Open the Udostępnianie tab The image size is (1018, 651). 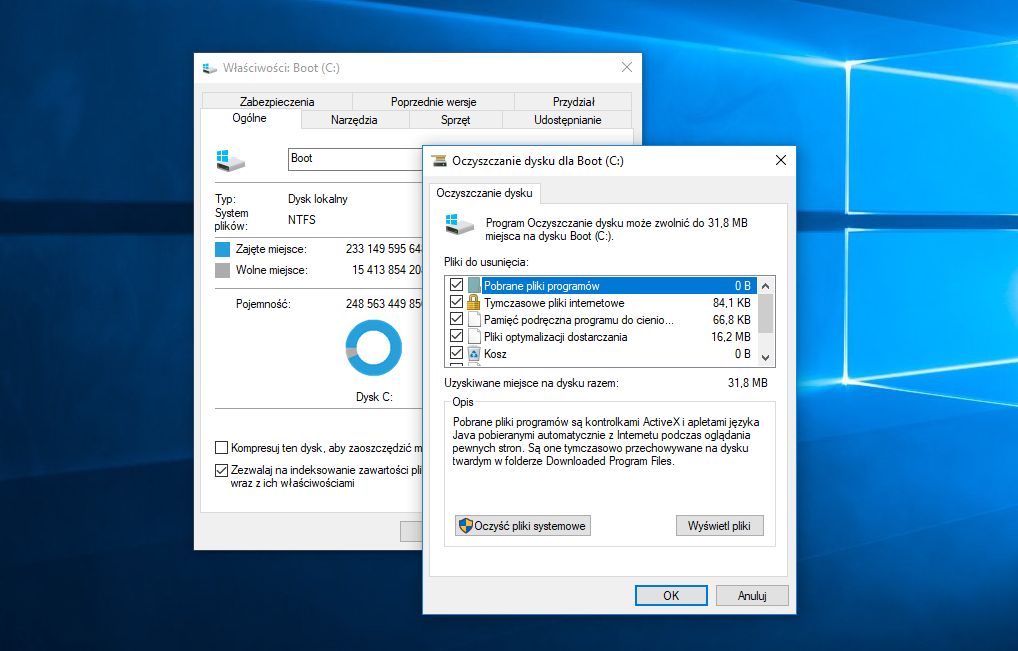567,119
